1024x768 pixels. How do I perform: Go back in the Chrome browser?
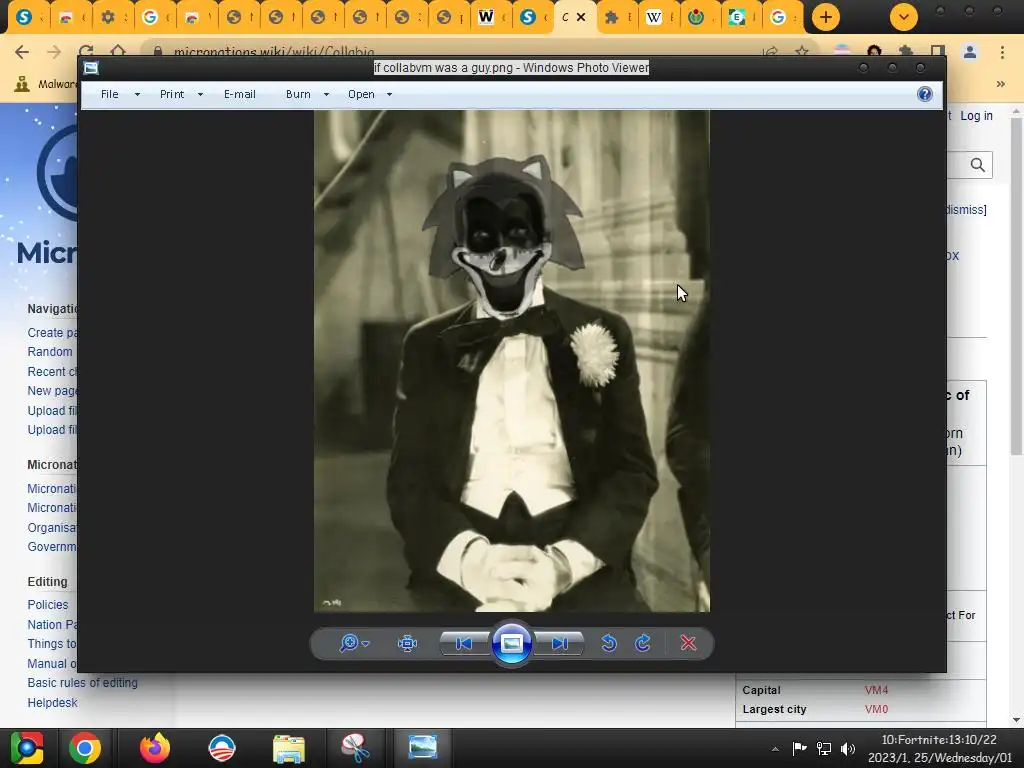point(22,52)
